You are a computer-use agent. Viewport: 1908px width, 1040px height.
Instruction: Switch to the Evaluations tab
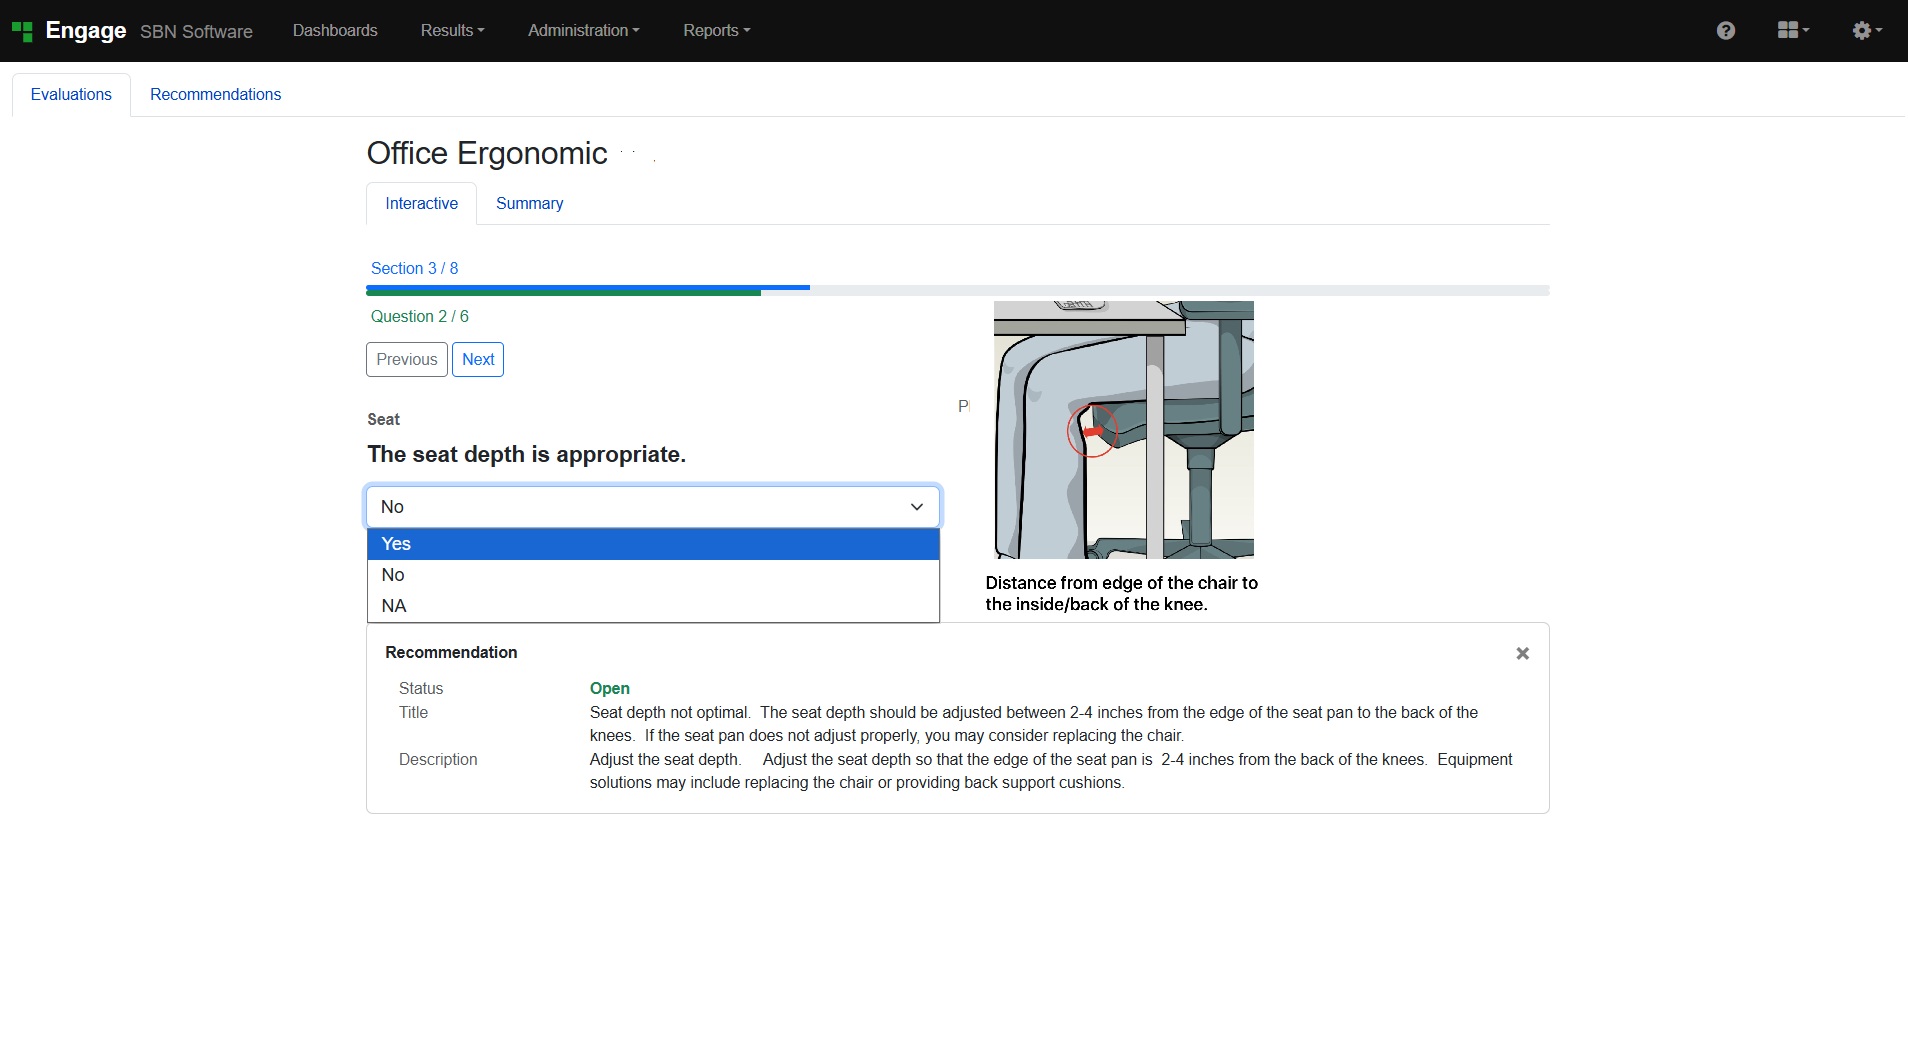pos(71,94)
